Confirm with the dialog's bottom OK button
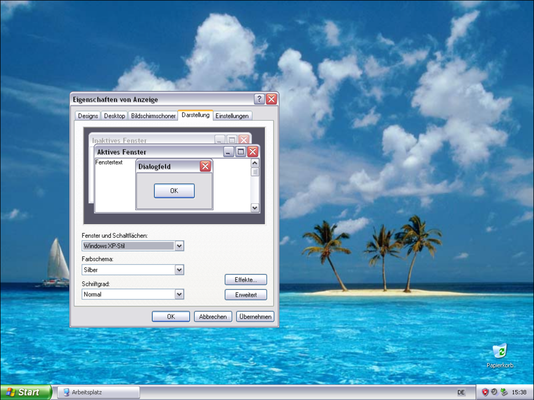Screen dimensions: 534x400 [x=171, y=316]
